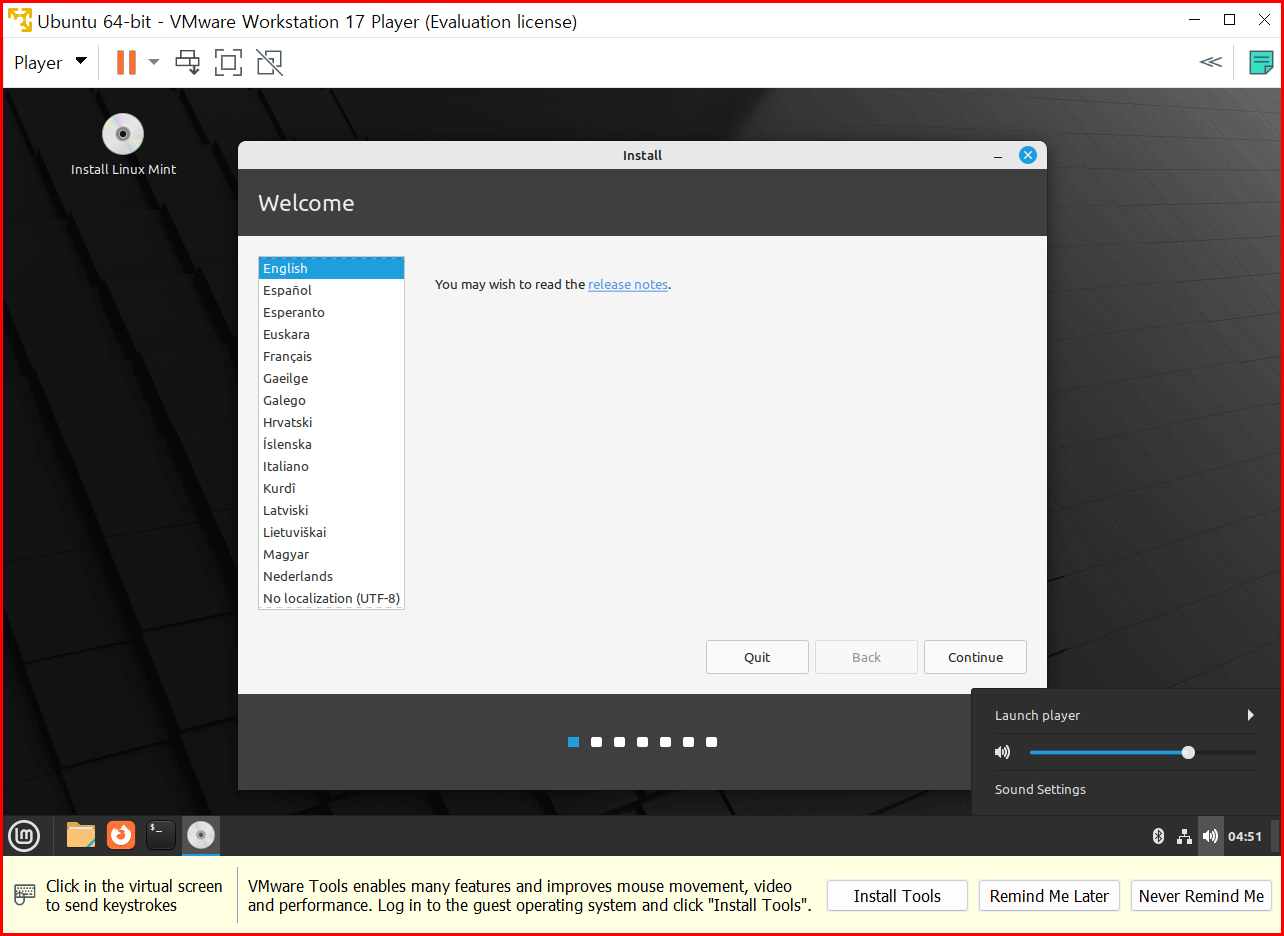Click Remind Me Later

tap(1049, 896)
